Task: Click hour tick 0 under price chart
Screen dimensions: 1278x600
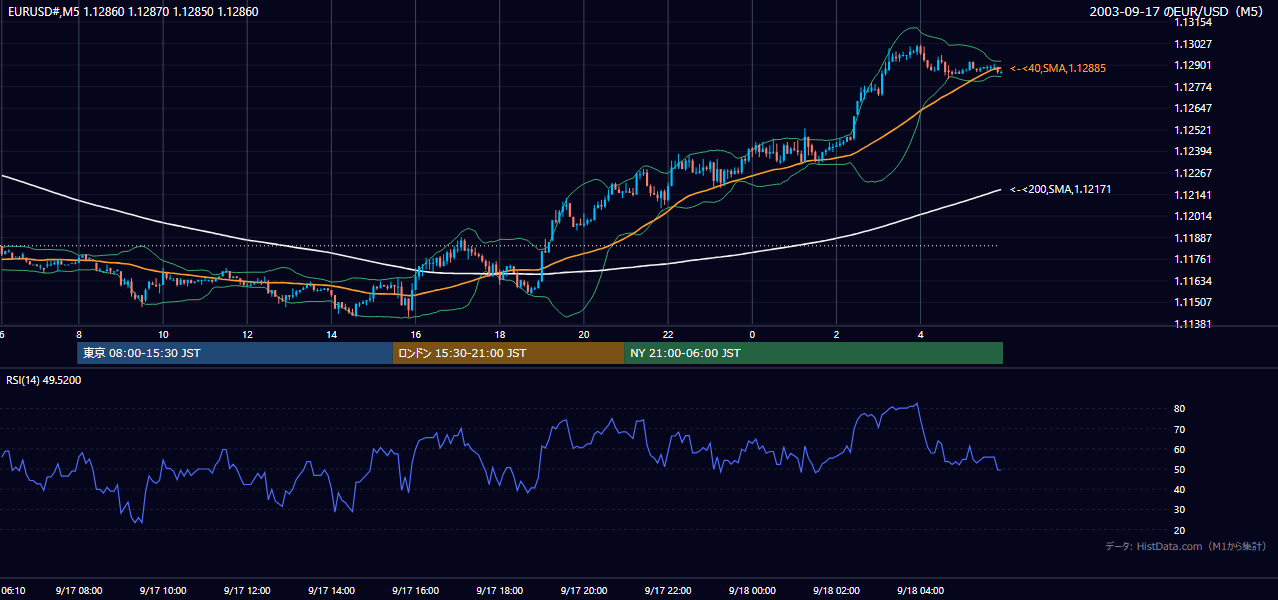Action: tap(752, 334)
